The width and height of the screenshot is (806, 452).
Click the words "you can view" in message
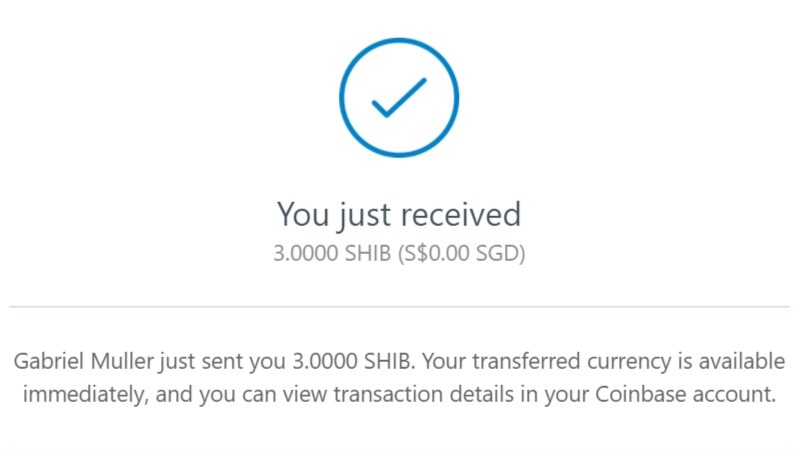(x=263, y=395)
